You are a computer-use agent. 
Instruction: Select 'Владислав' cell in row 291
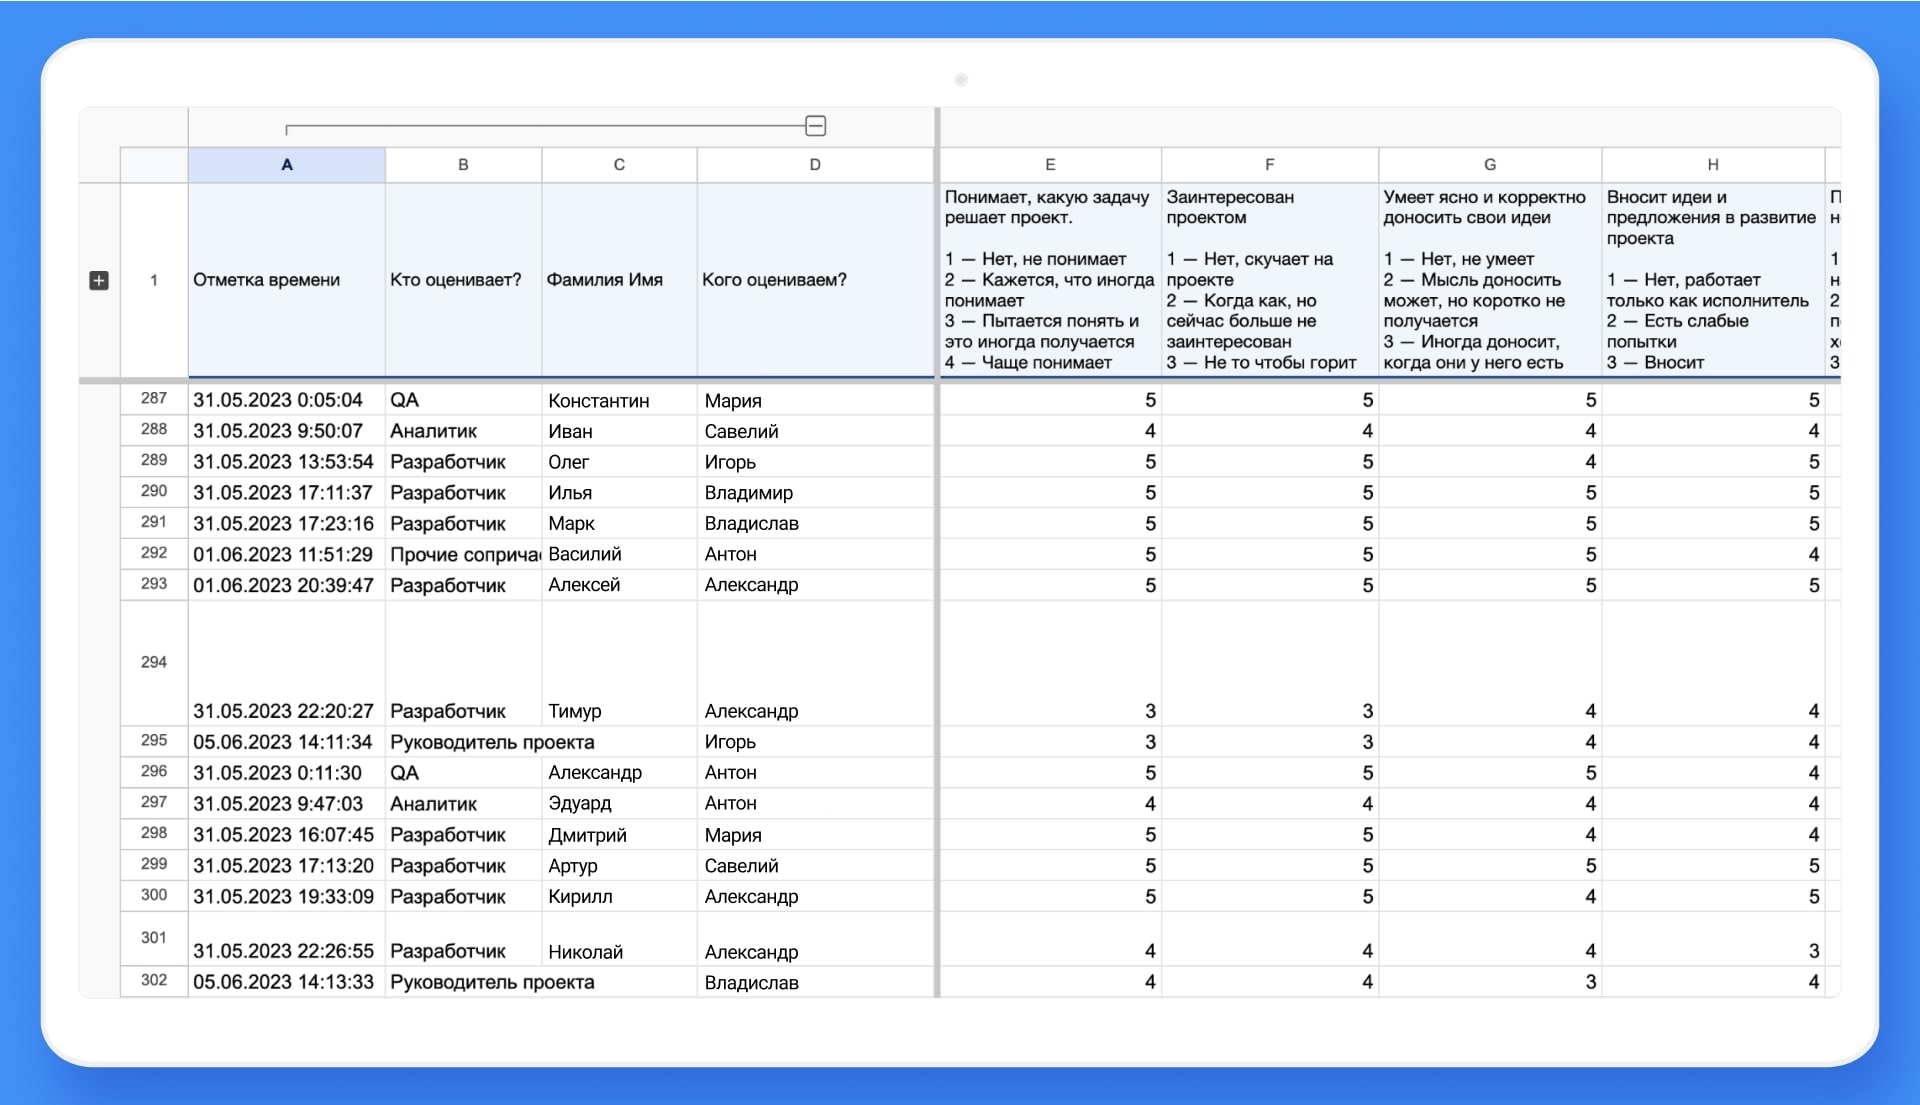click(x=815, y=524)
